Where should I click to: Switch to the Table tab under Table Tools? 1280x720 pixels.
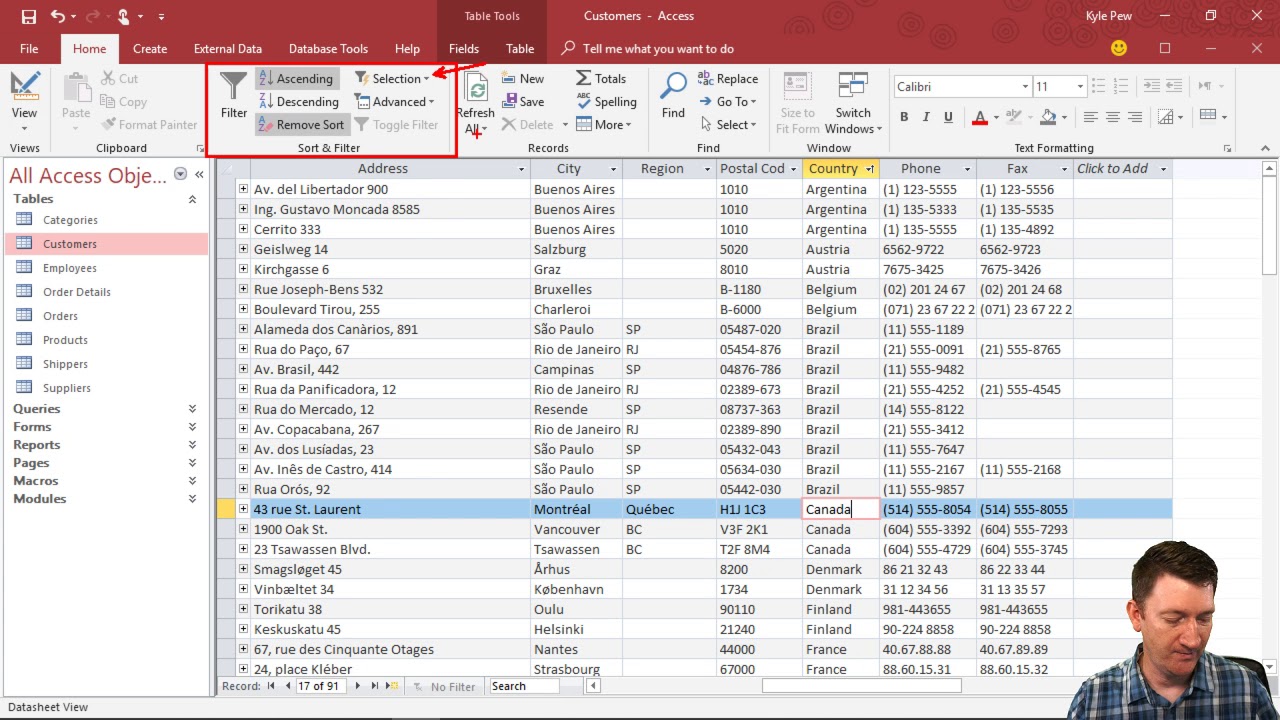(520, 48)
